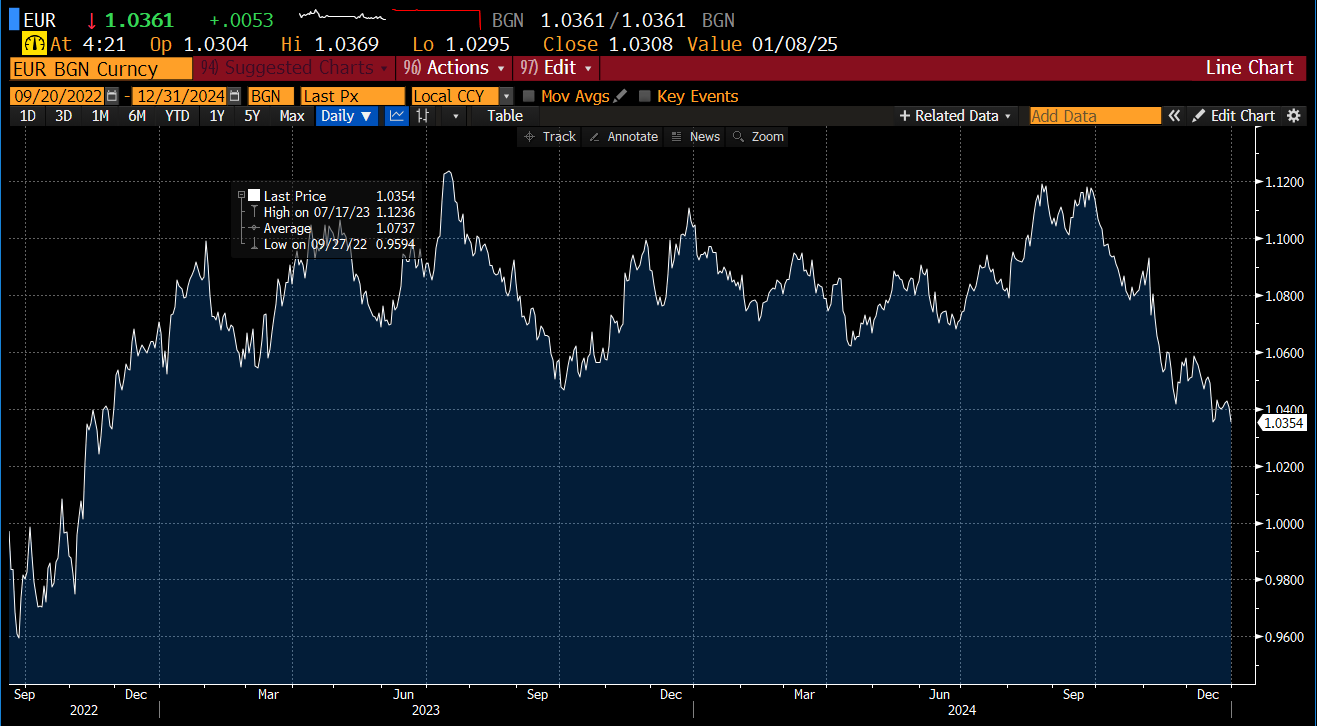Enable the Key Events checkbox

coord(645,96)
